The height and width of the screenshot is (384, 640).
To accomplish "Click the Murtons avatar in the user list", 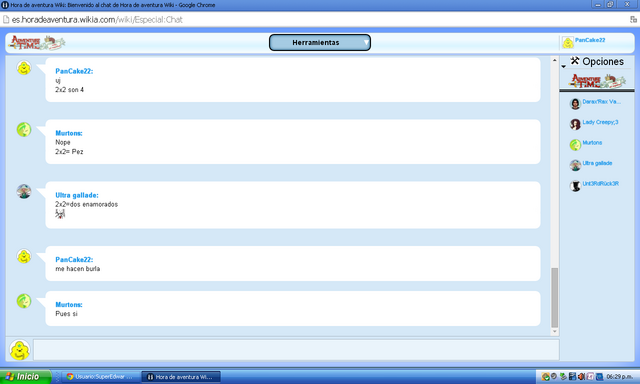I will point(575,144).
